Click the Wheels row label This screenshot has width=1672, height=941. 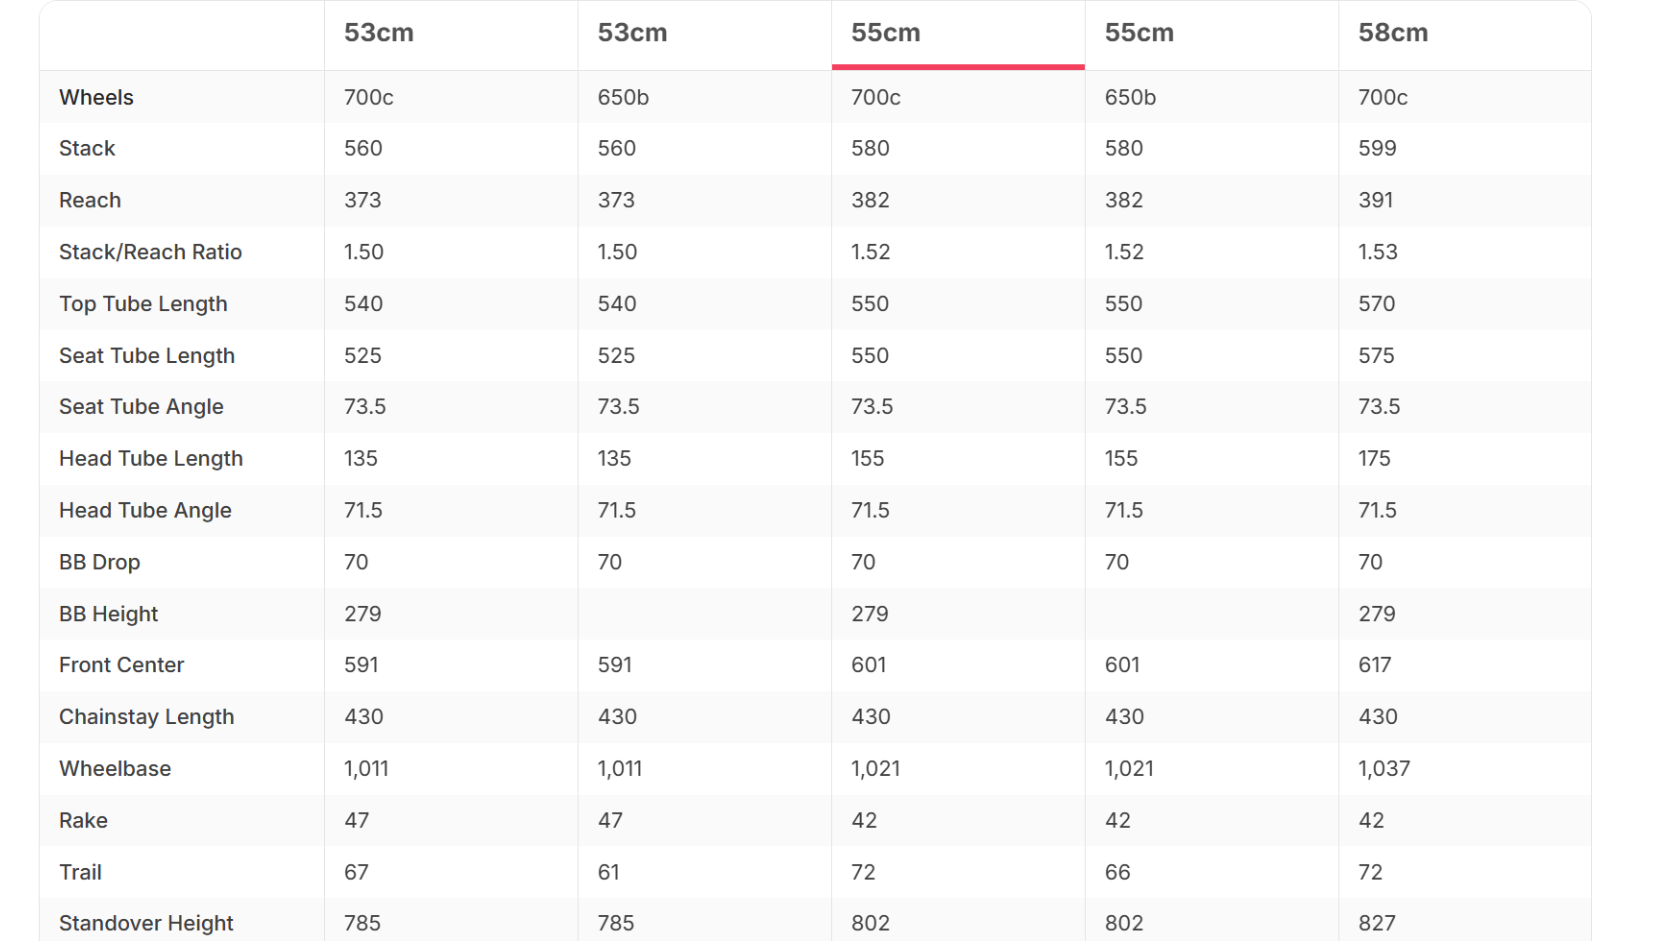click(96, 97)
